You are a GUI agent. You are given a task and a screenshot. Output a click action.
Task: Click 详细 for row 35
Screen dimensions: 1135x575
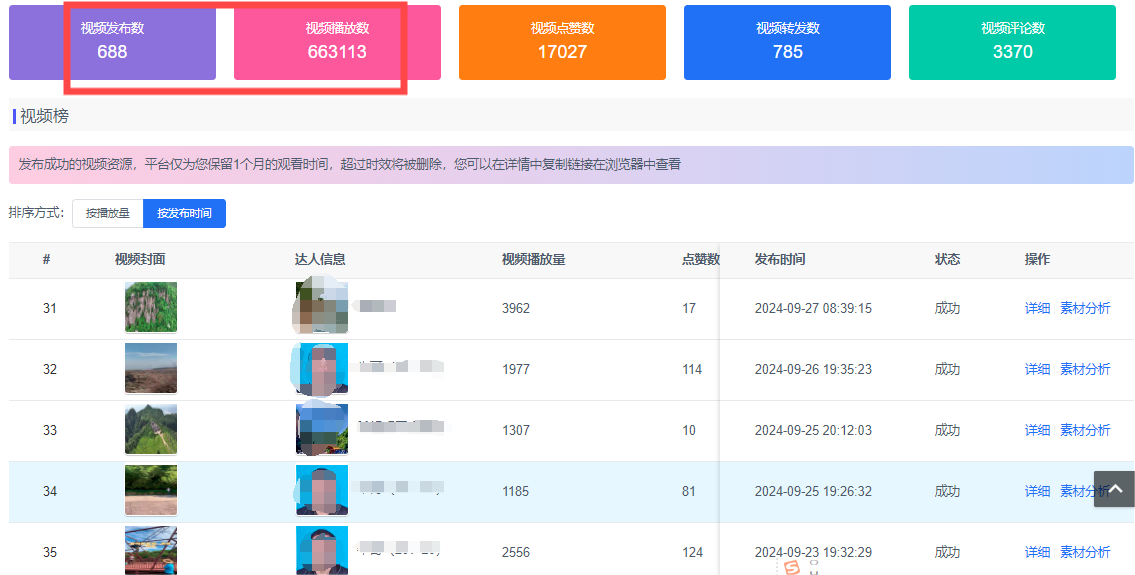click(1037, 552)
